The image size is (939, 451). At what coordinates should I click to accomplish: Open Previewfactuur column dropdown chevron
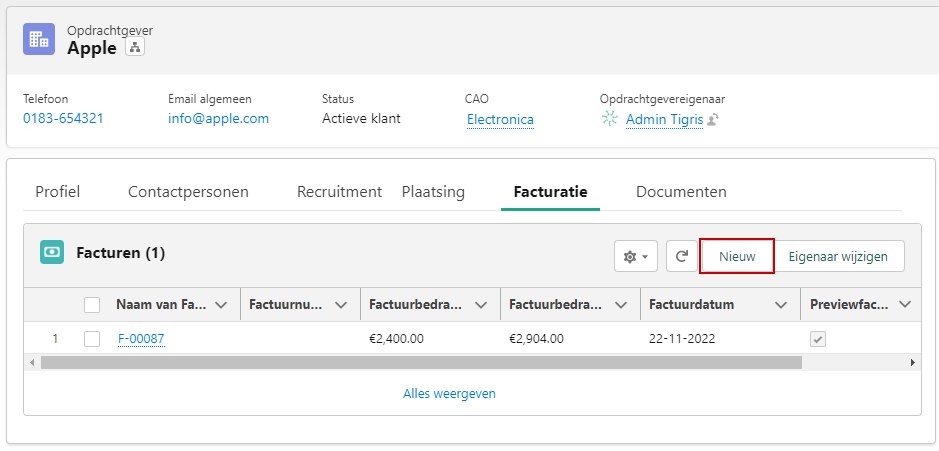905,305
